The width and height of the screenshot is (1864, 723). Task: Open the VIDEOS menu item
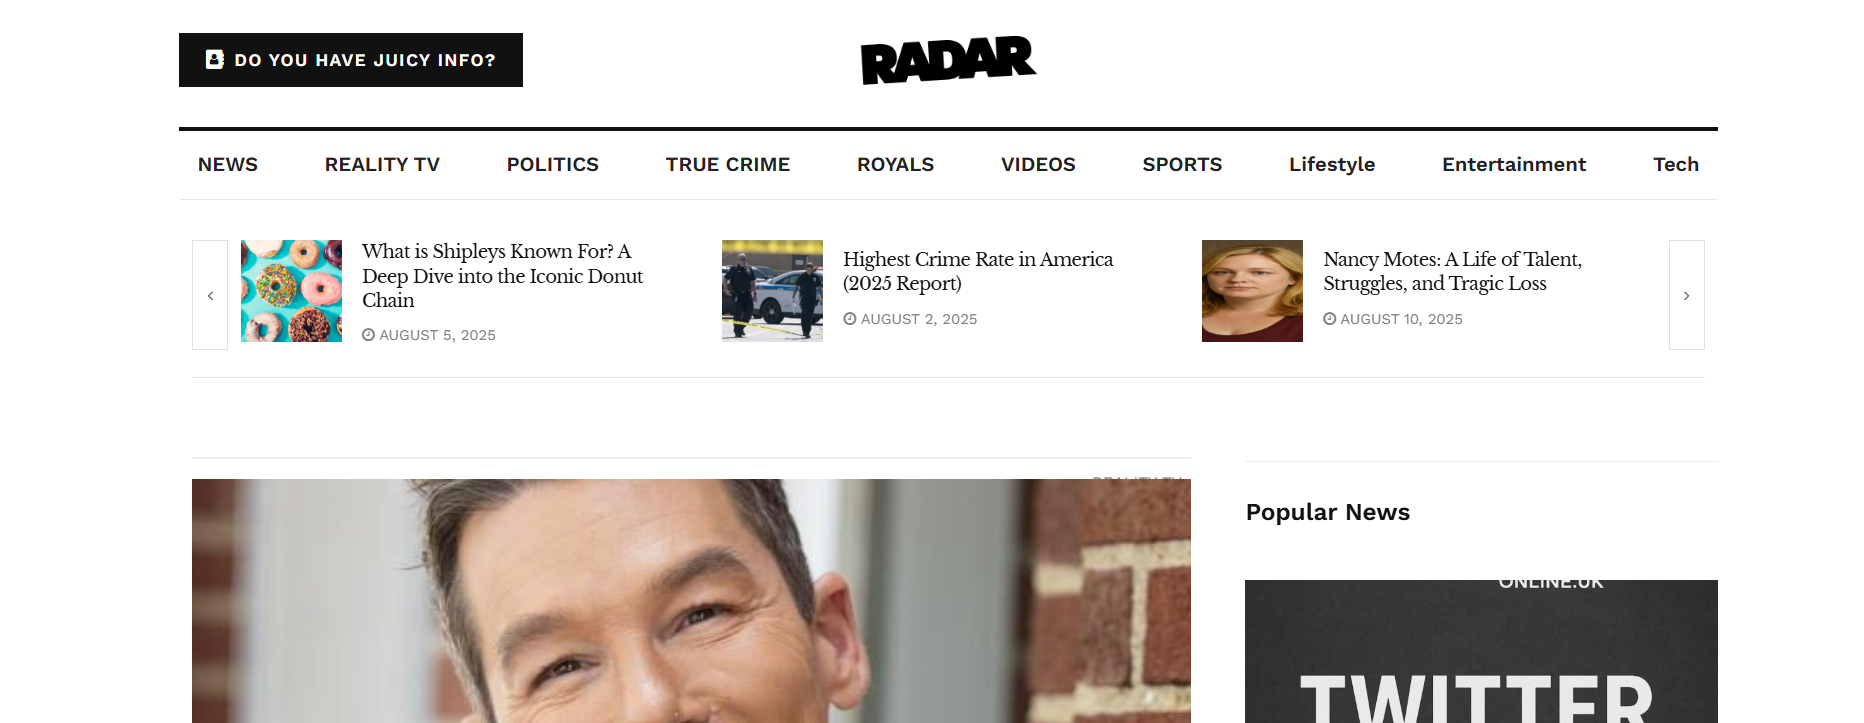tap(1038, 164)
